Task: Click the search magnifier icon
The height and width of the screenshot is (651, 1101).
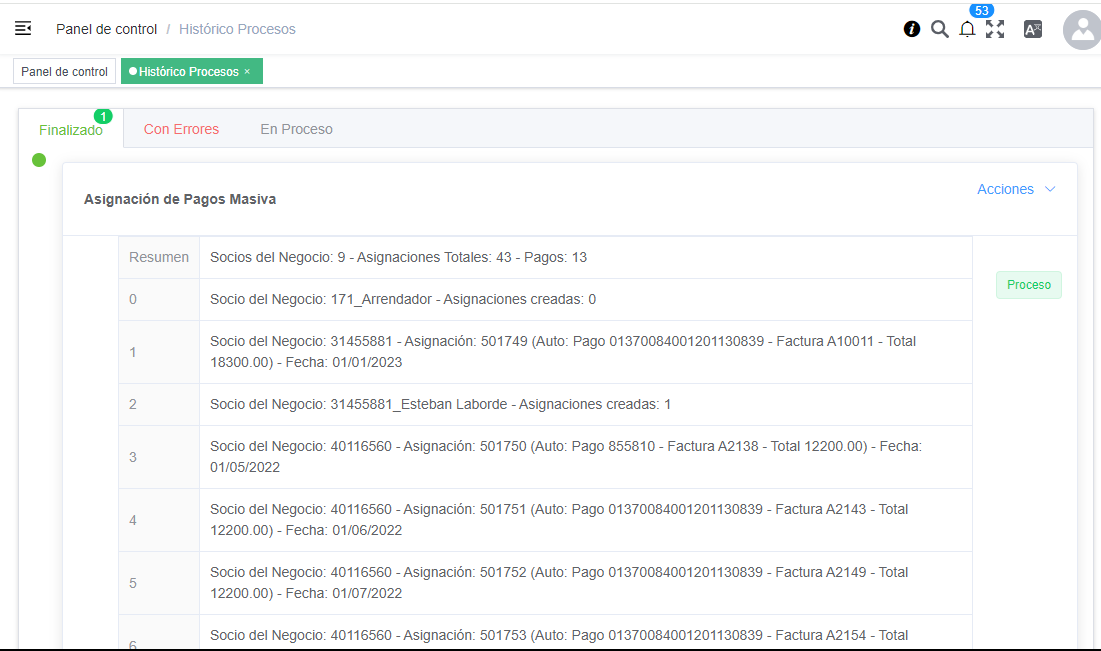Action: click(x=939, y=29)
